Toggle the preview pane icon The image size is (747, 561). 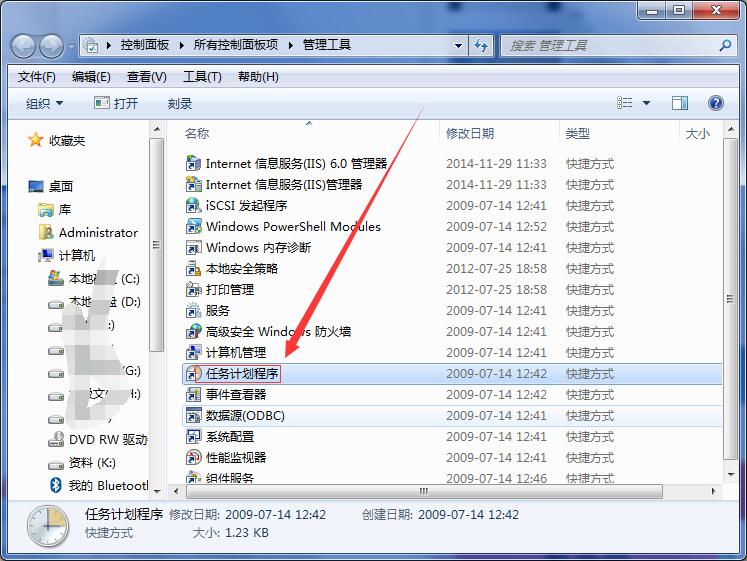point(679,103)
